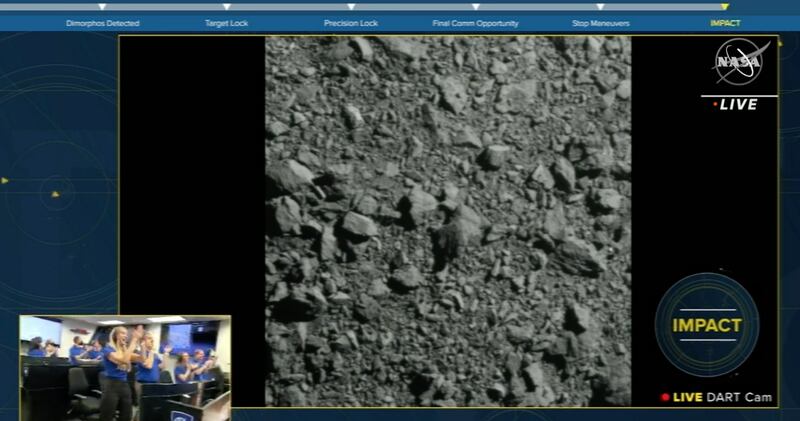The height and width of the screenshot is (421, 800).
Task: Jump to the Stop Maneuvers label
Action: click(x=600, y=22)
